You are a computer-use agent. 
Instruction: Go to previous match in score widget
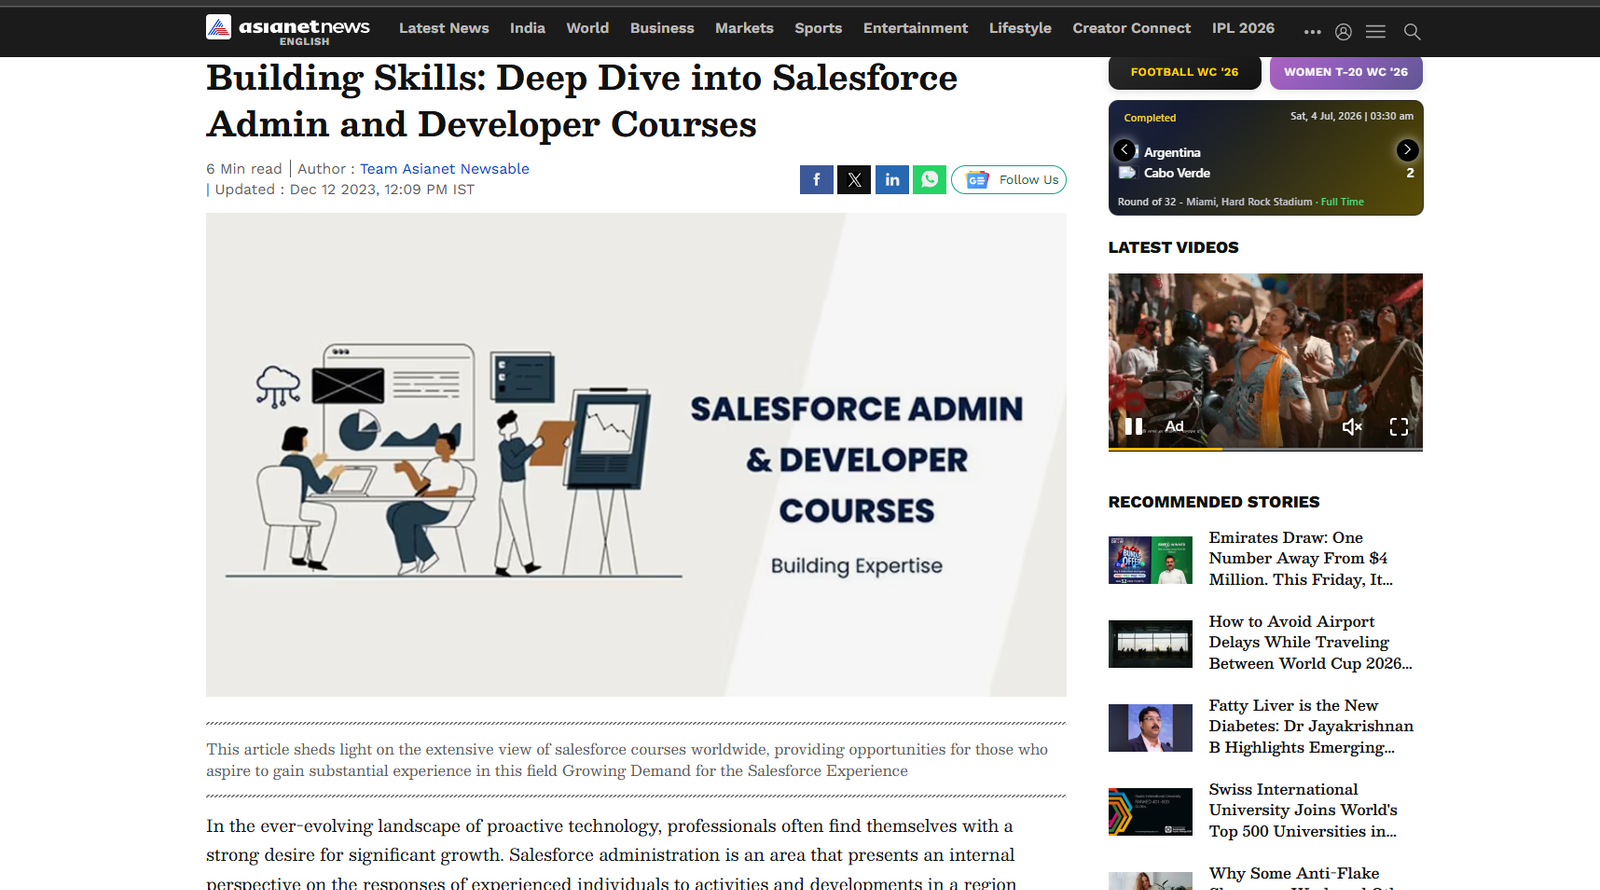(x=1125, y=150)
